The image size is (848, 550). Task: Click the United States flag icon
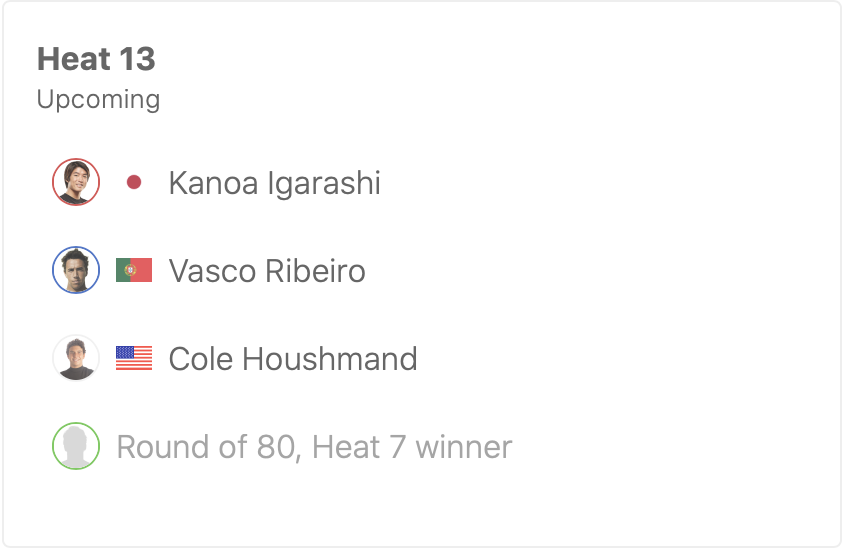[134, 358]
